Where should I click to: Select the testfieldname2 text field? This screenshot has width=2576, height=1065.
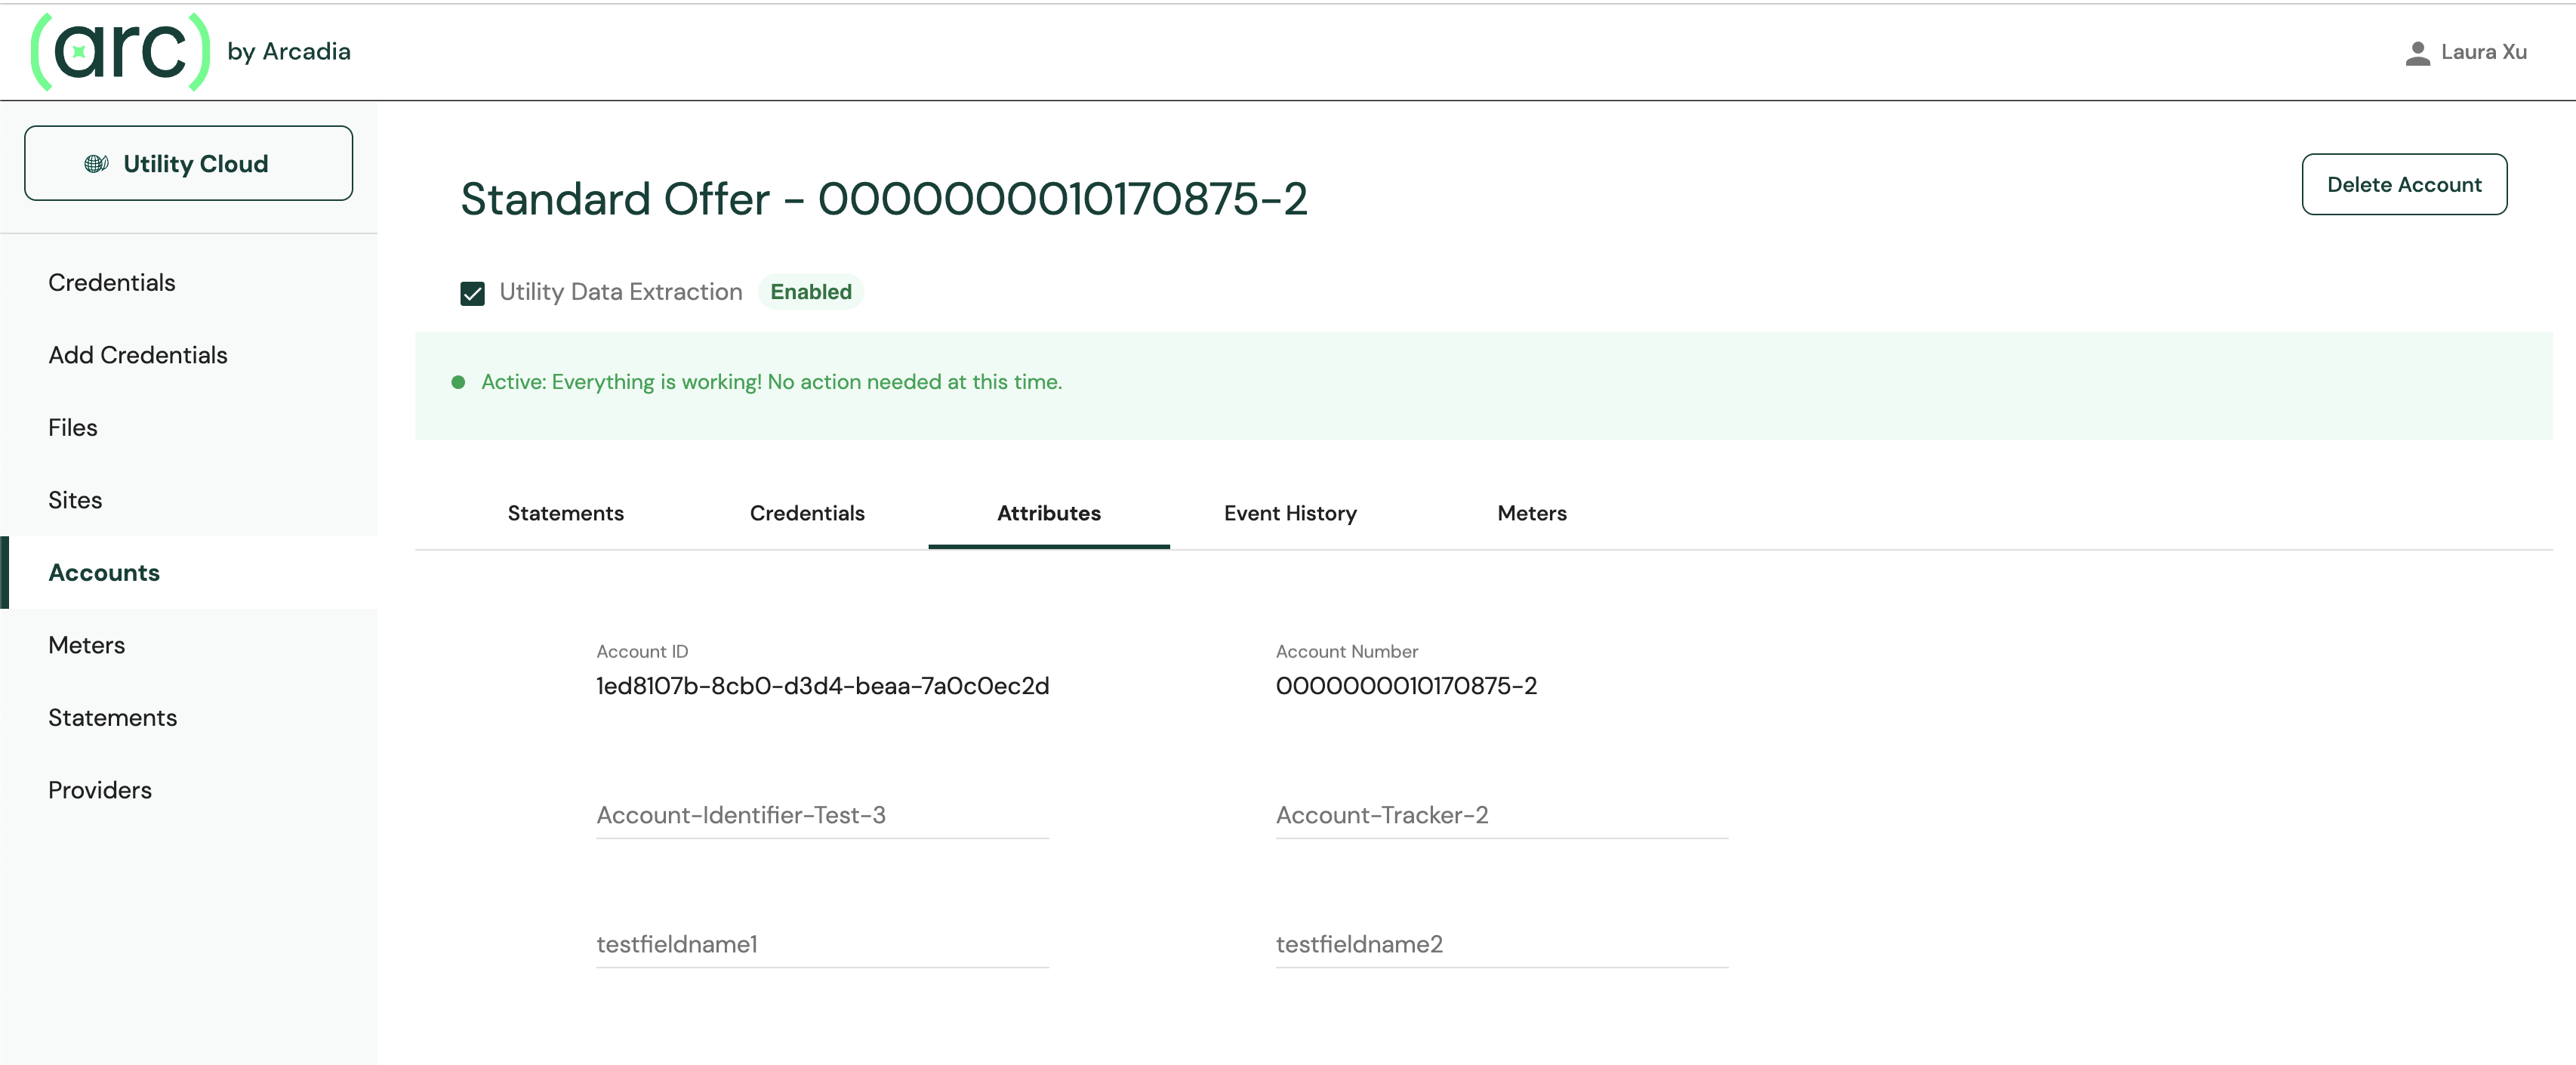coord(1500,944)
